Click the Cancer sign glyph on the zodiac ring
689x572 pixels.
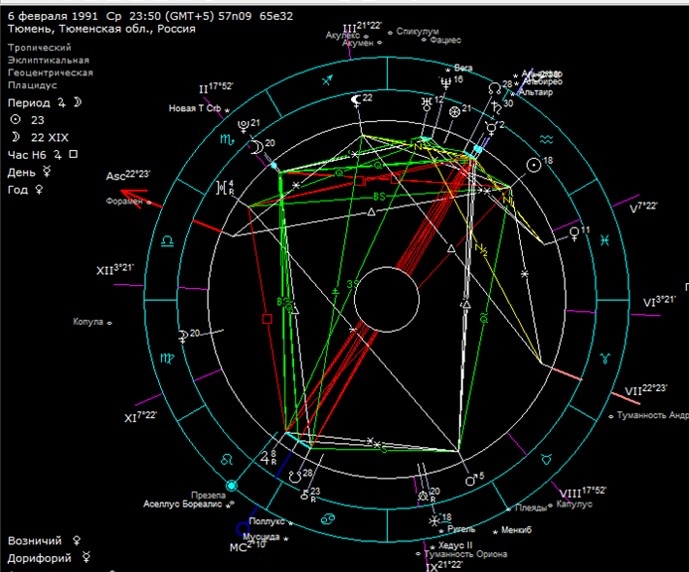pyautogui.click(x=328, y=519)
